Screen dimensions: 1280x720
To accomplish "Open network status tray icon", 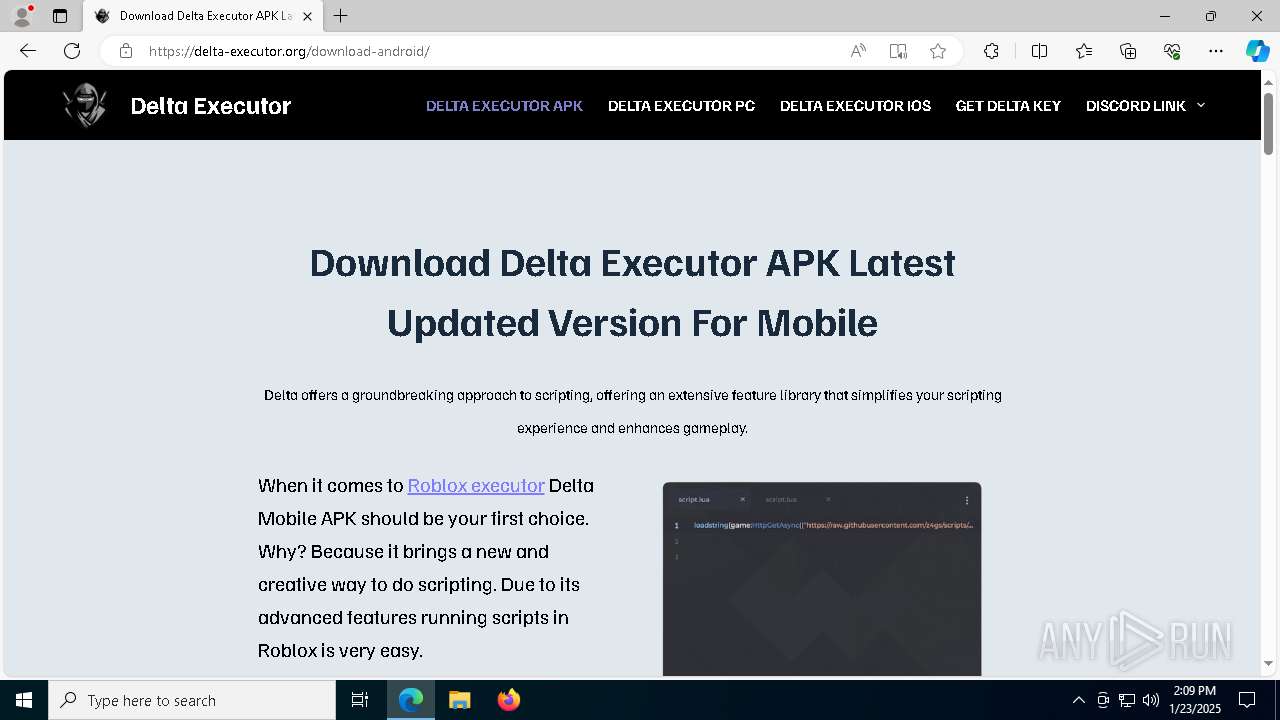I will pyautogui.click(x=1127, y=700).
